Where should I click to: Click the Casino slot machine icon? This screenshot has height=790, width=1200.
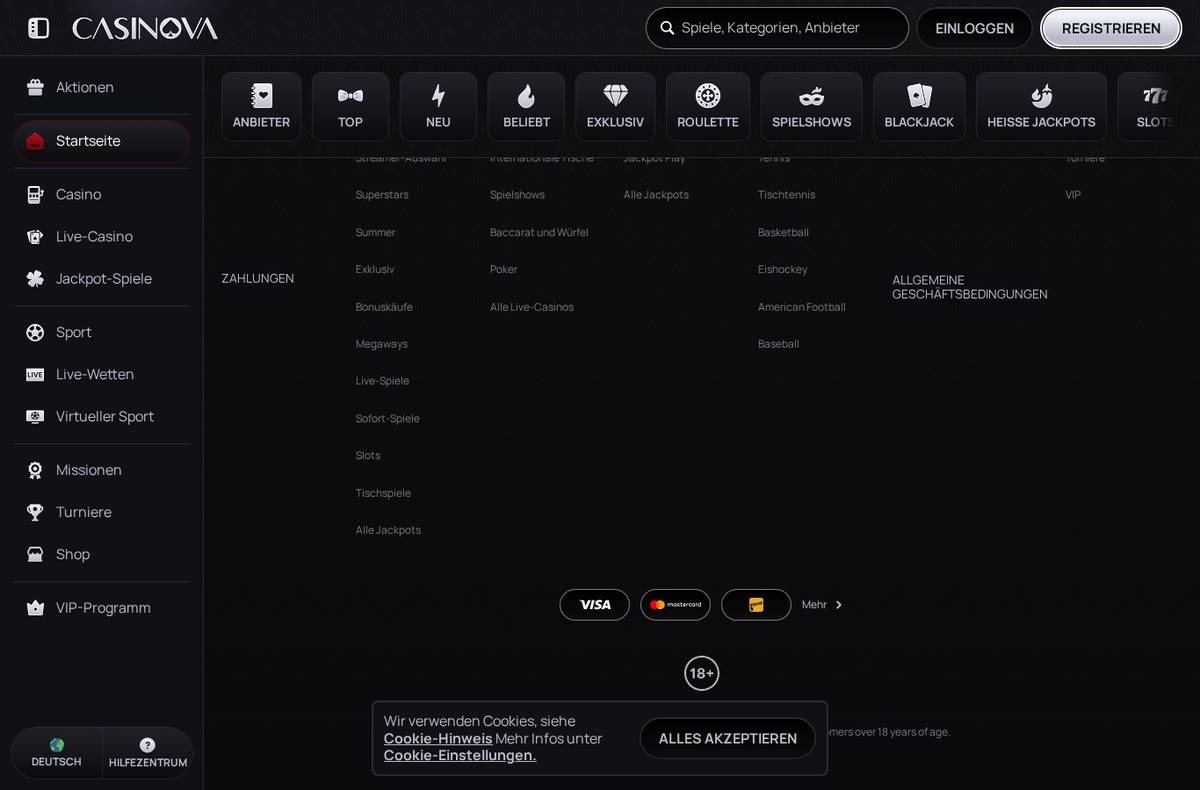(x=35, y=194)
